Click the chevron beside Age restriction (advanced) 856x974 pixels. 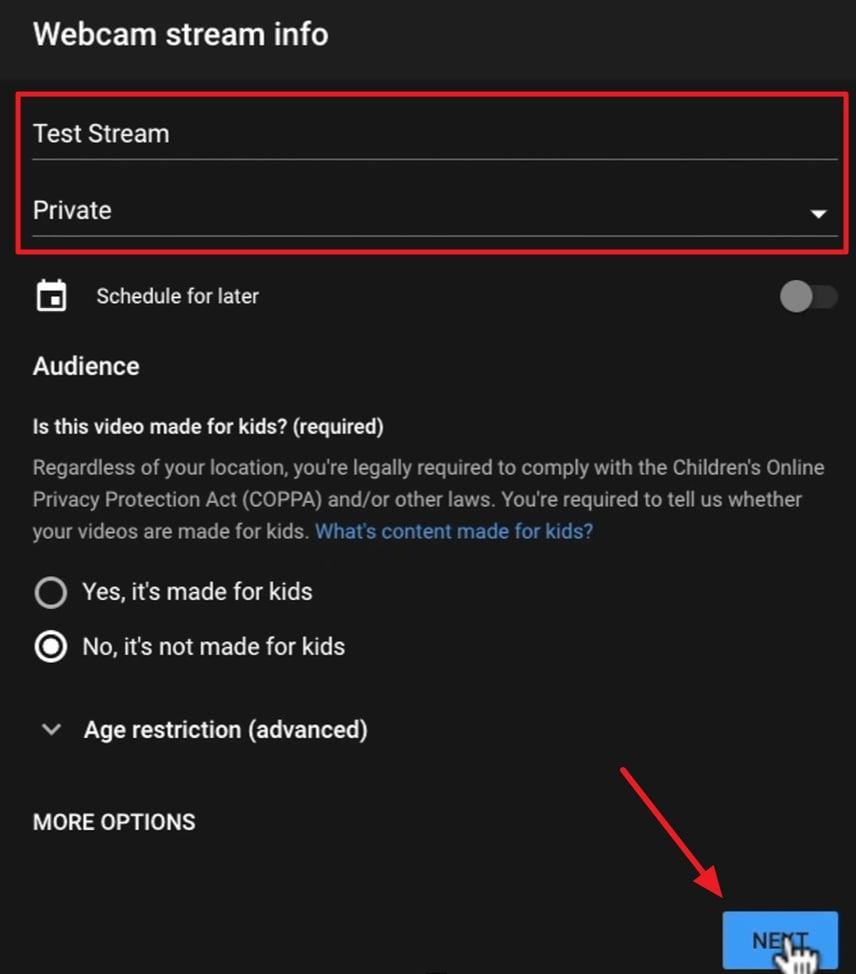51,730
